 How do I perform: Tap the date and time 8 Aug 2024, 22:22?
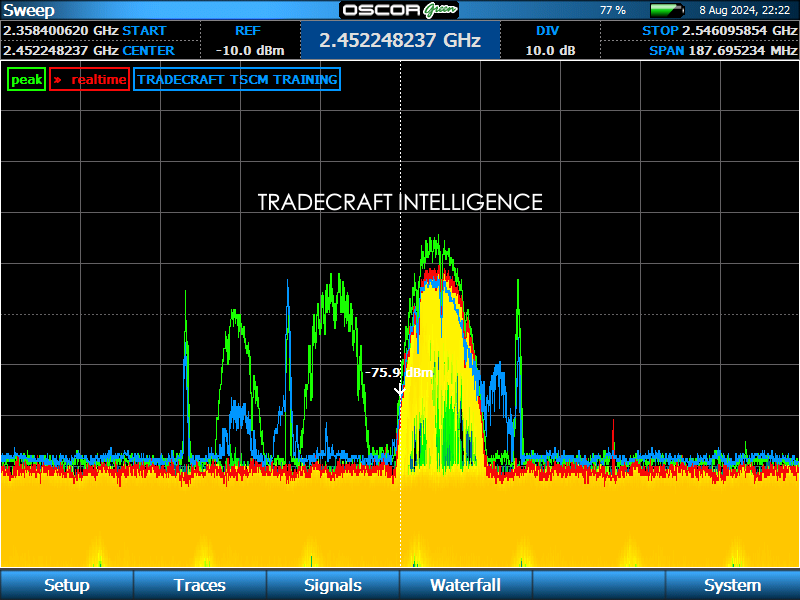[x=744, y=10]
